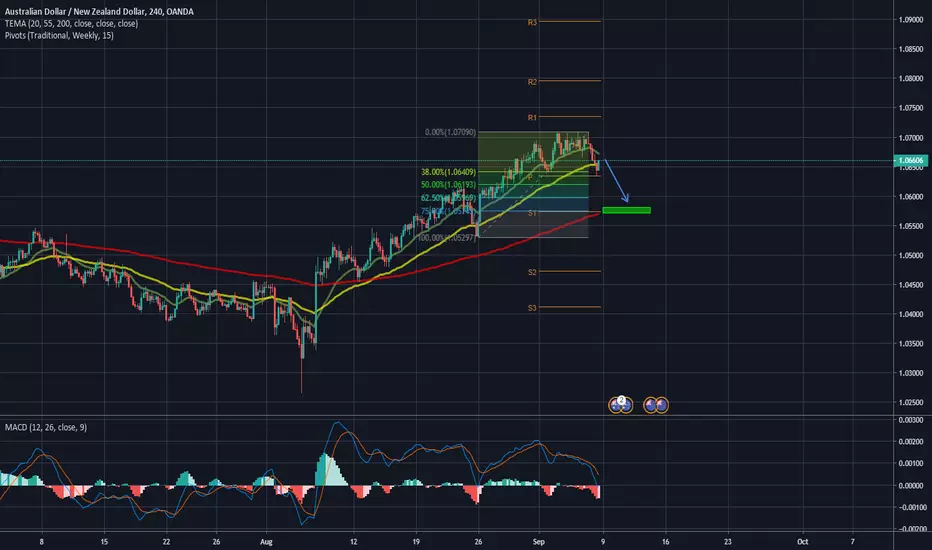Click the -0.00100 MACD axis value

point(912,507)
